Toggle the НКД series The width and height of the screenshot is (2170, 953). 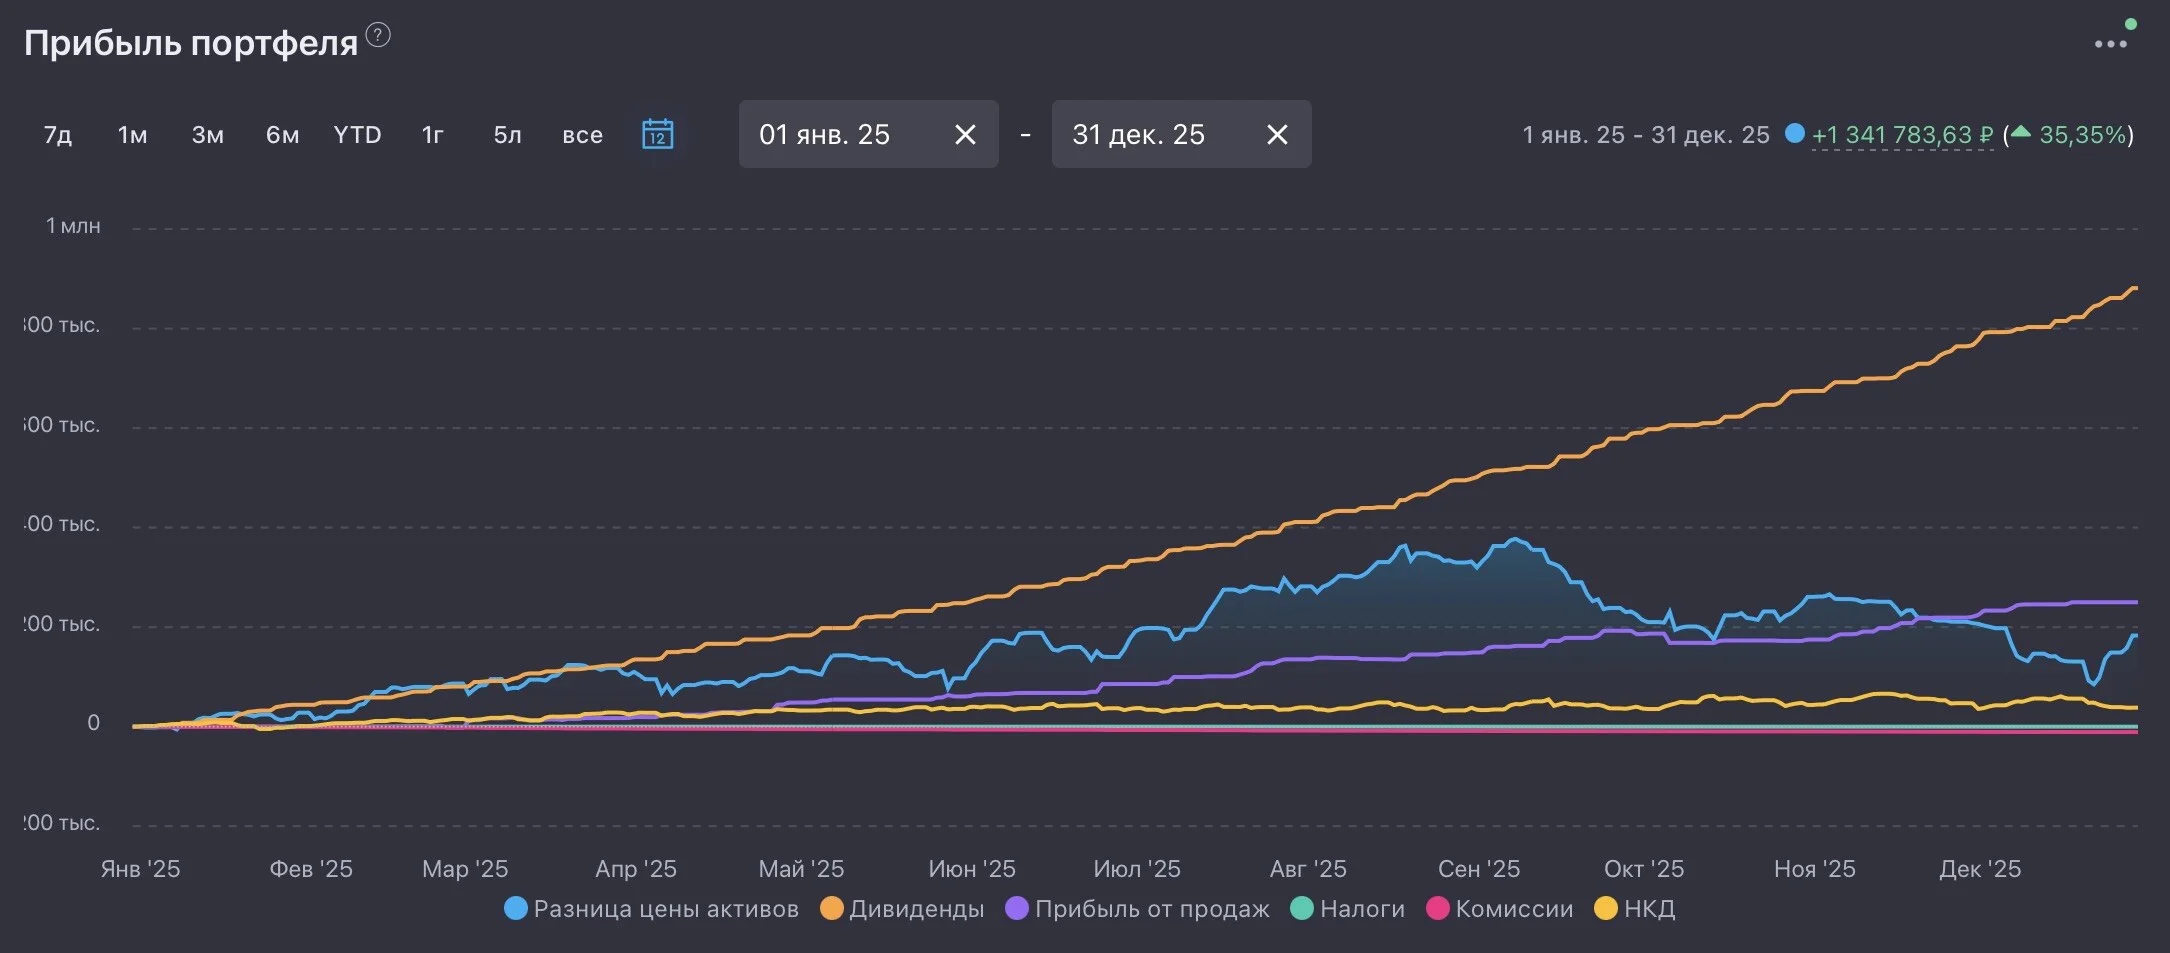click(x=1634, y=909)
